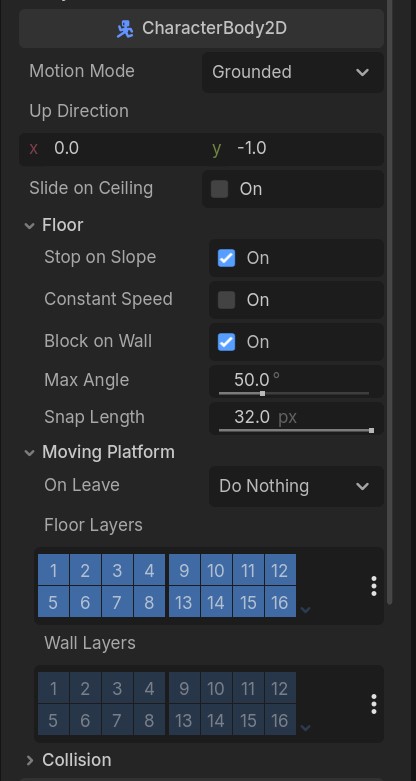Toggle Floor Layers bit 1

click(x=53, y=570)
